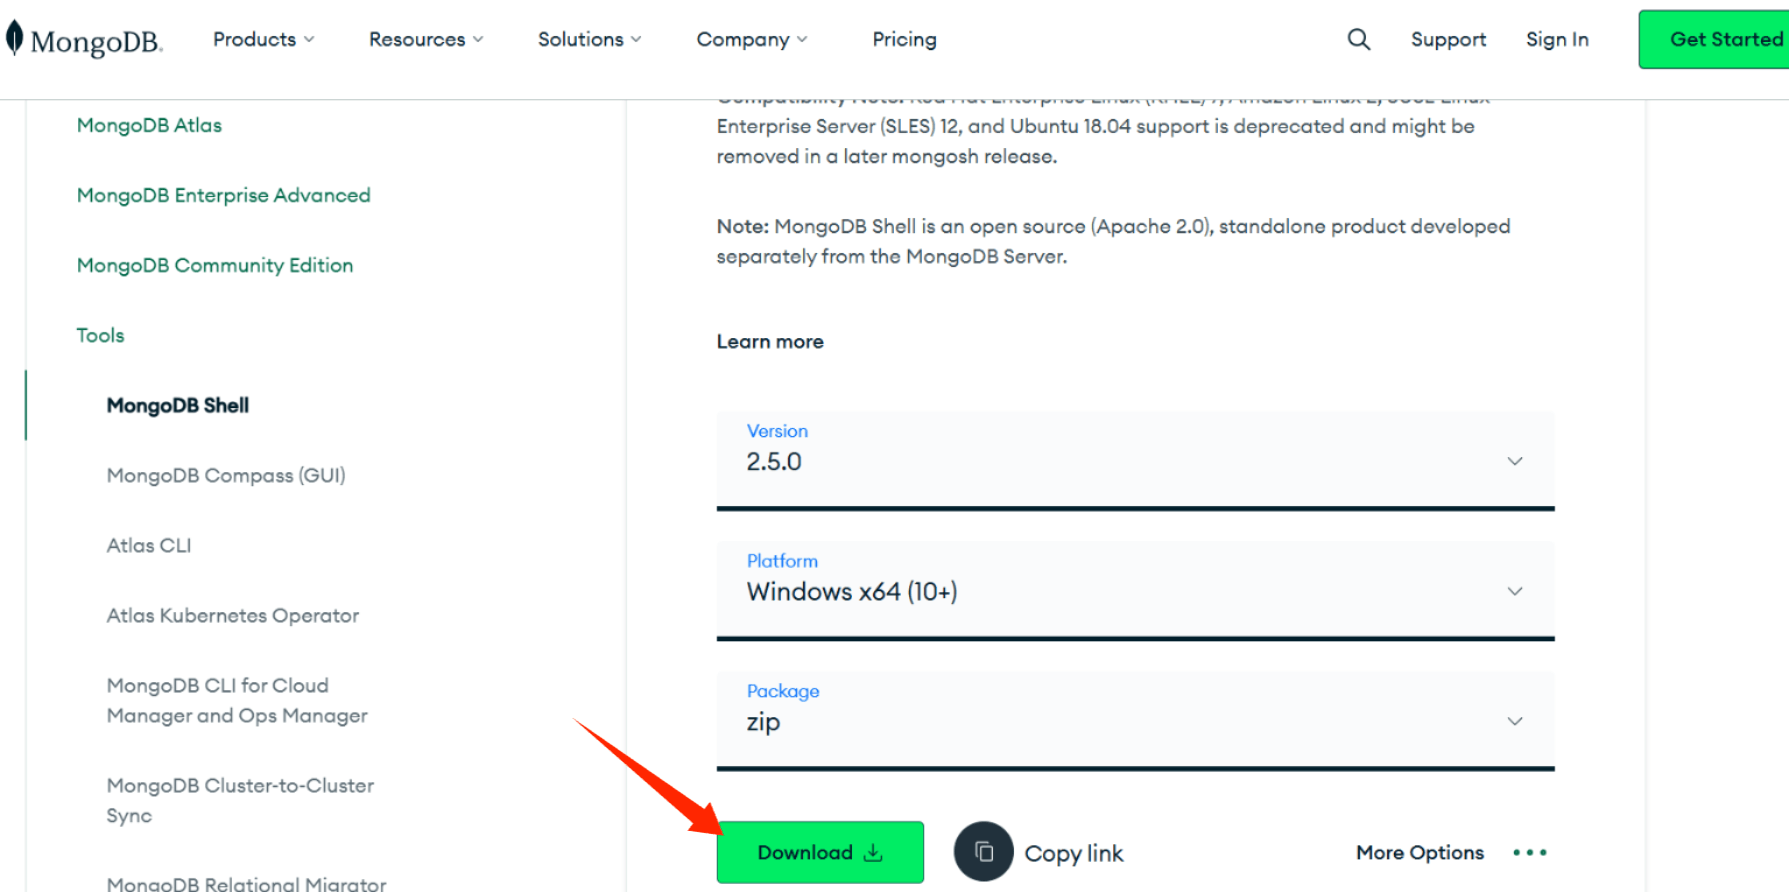Select MongoDB Shell in sidebar
Viewport: 1789px width, 892px height.
point(178,405)
